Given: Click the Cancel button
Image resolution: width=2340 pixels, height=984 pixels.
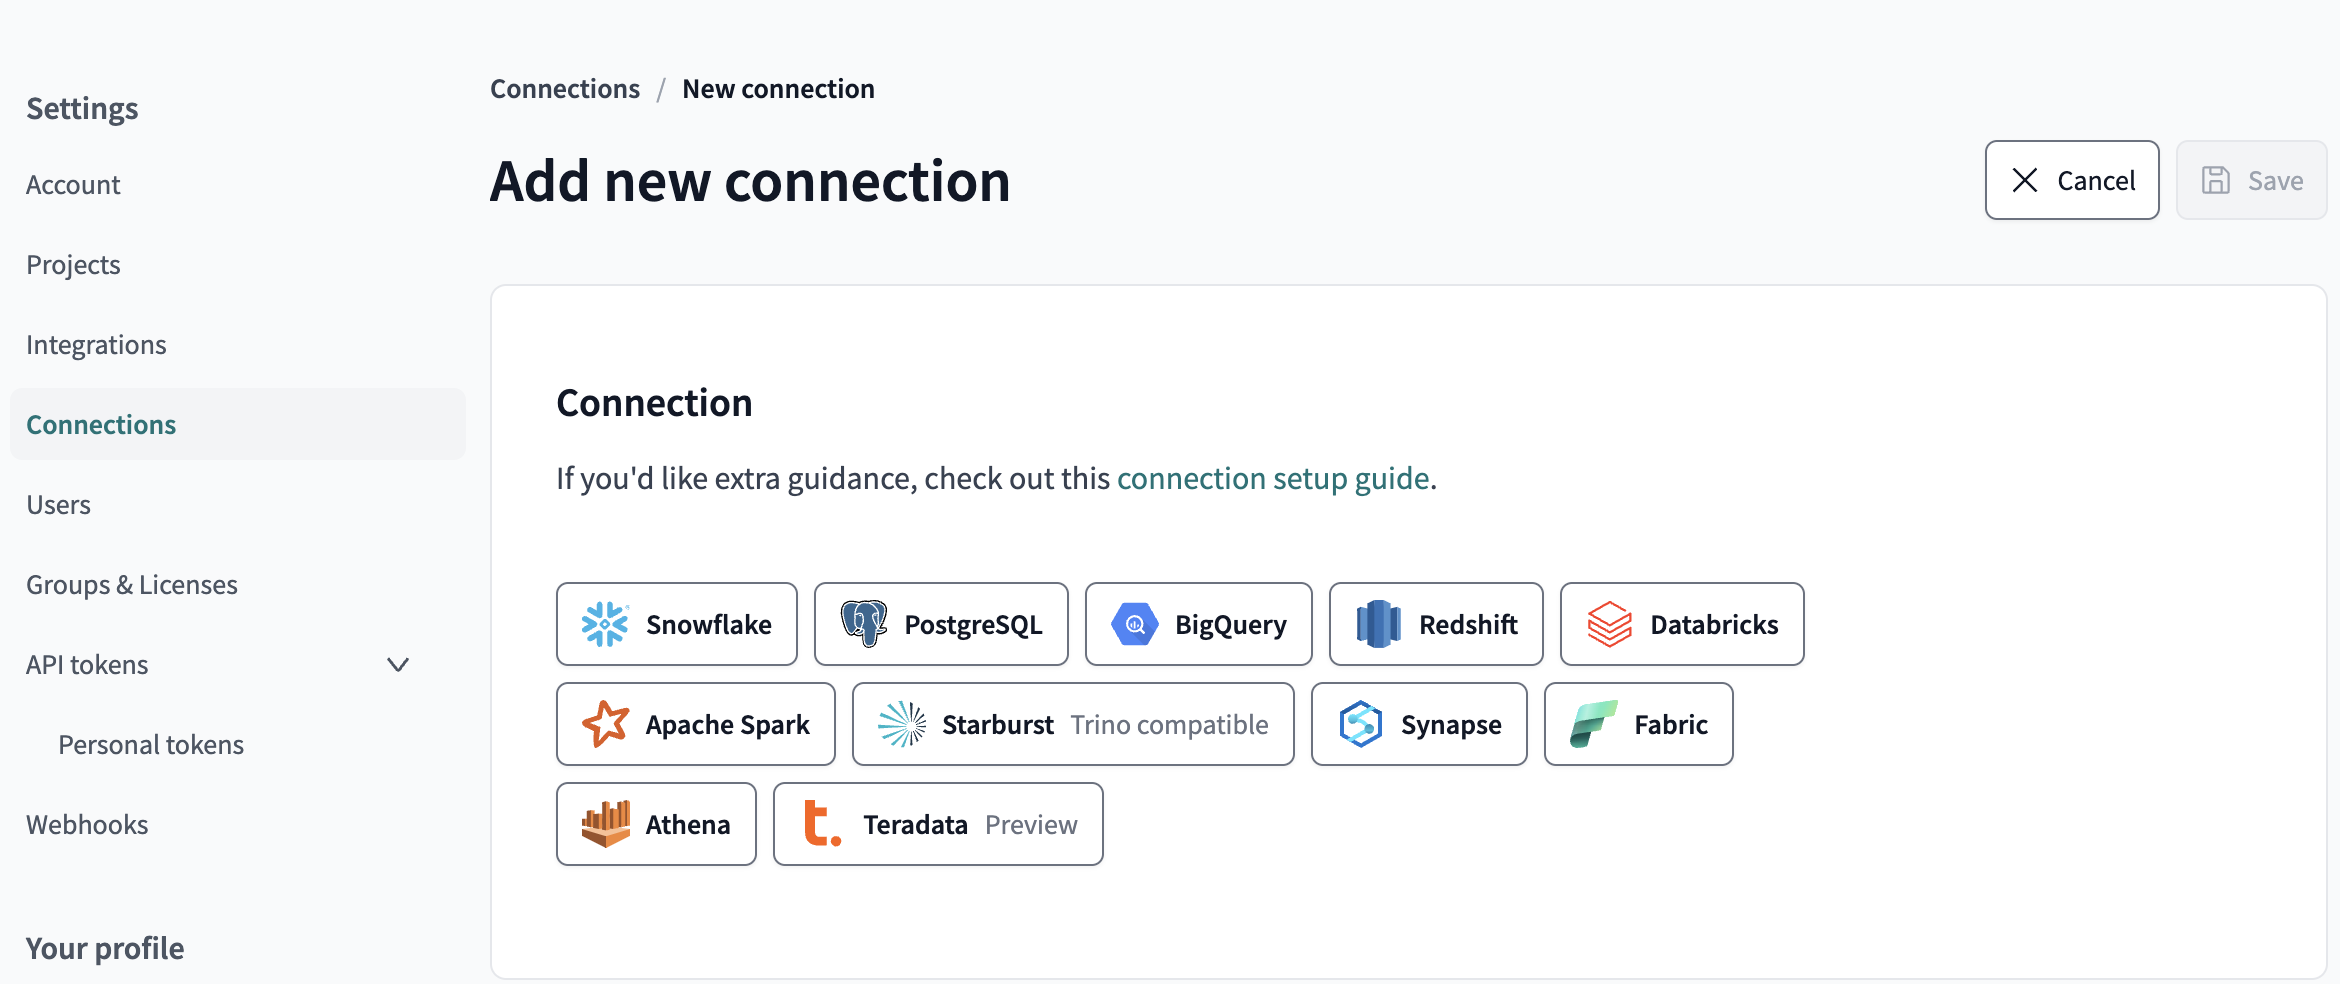Looking at the screenshot, I should [2071, 180].
